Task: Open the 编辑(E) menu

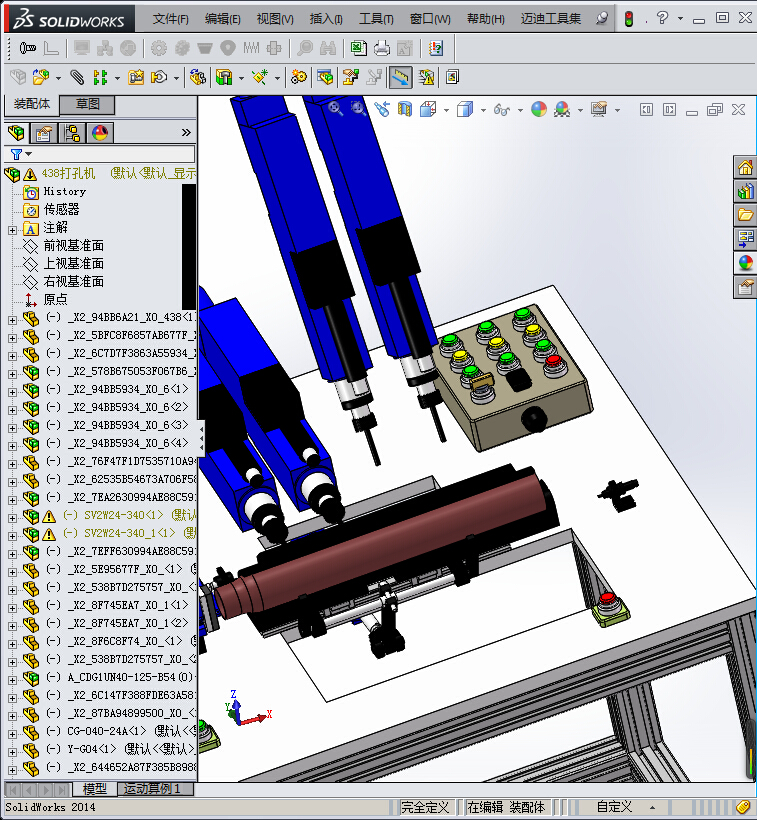Action: click(223, 19)
